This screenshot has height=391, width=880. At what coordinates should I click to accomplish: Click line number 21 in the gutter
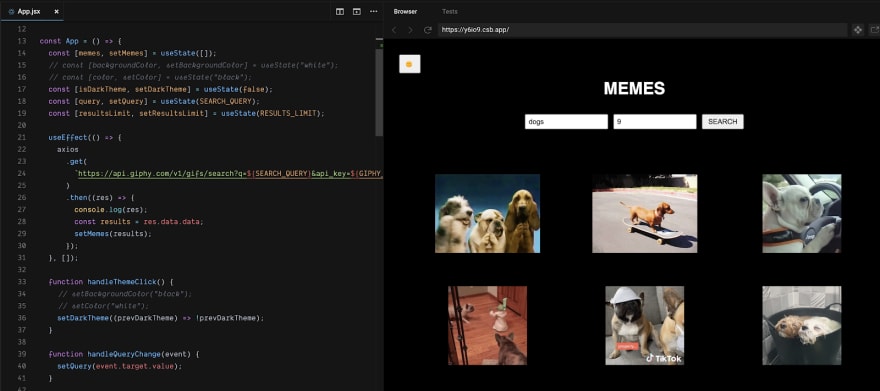click(22, 137)
